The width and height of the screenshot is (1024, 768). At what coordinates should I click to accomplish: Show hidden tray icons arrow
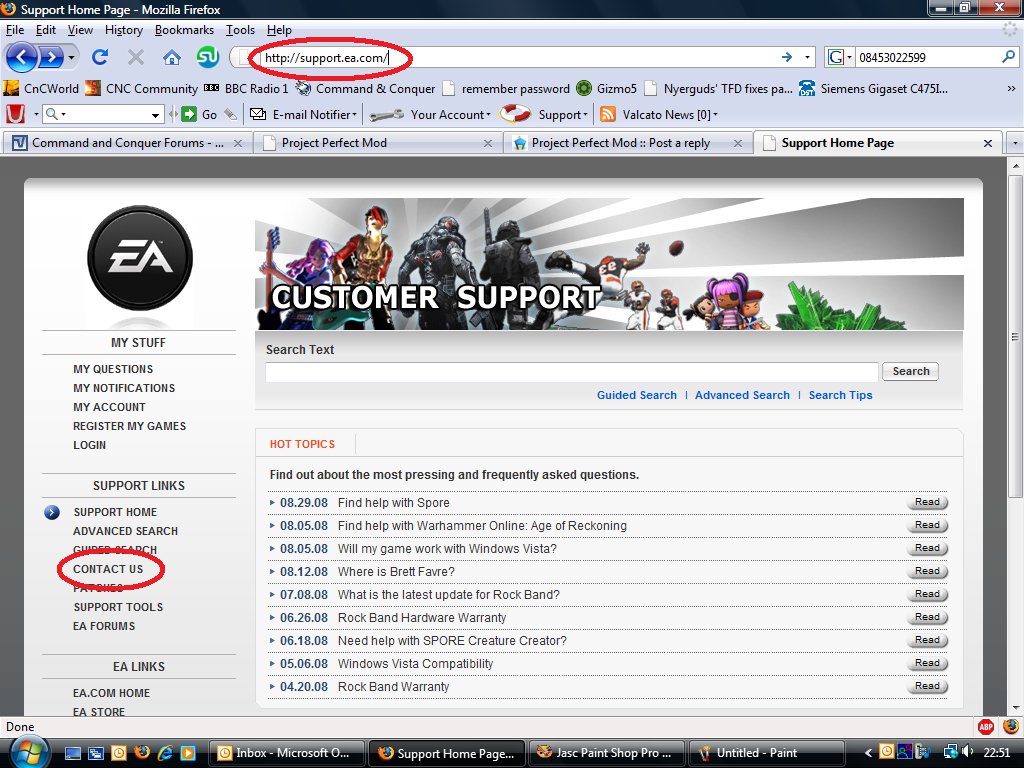tap(868, 753)
